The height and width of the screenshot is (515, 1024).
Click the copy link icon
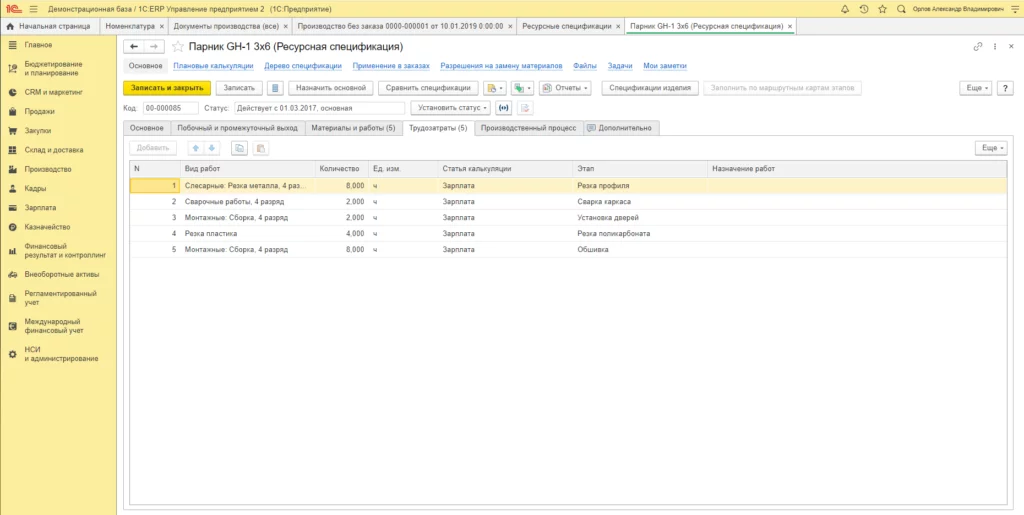click(x=978, y=46)
